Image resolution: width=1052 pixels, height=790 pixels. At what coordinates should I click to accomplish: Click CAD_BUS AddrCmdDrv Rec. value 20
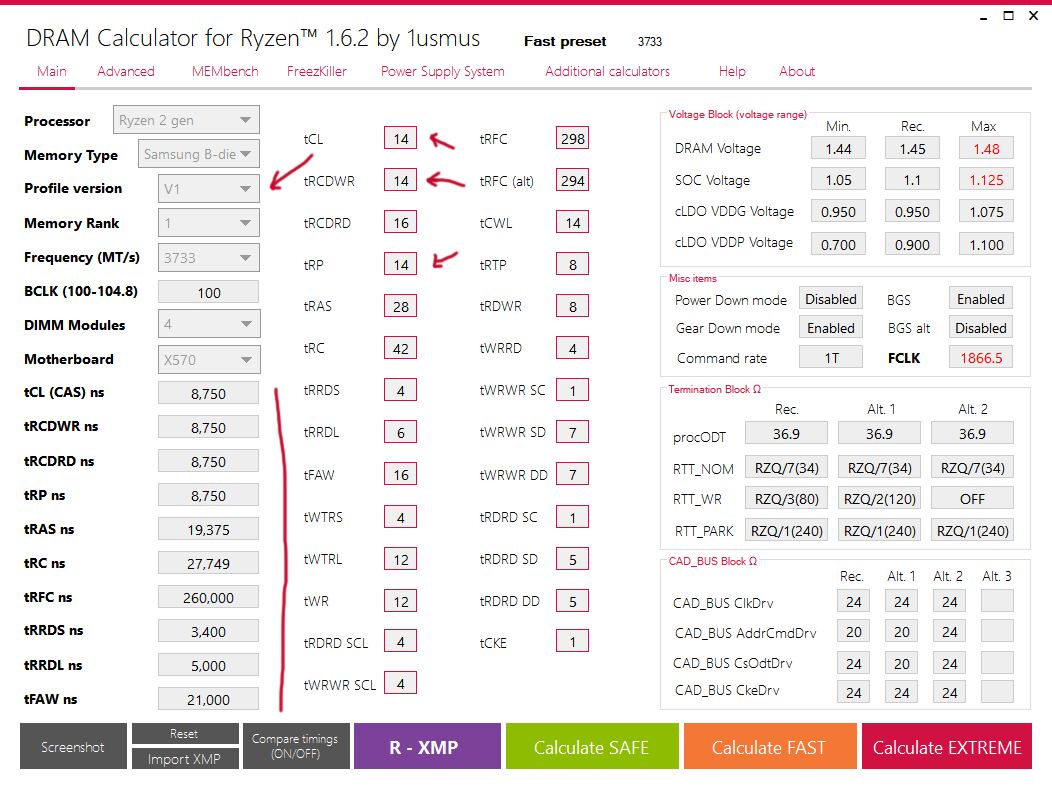853,632
